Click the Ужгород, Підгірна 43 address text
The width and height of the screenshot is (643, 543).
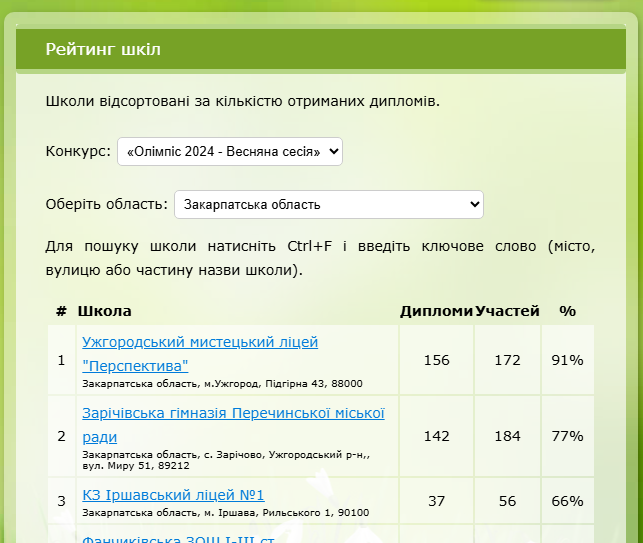(x=221, y=383)
